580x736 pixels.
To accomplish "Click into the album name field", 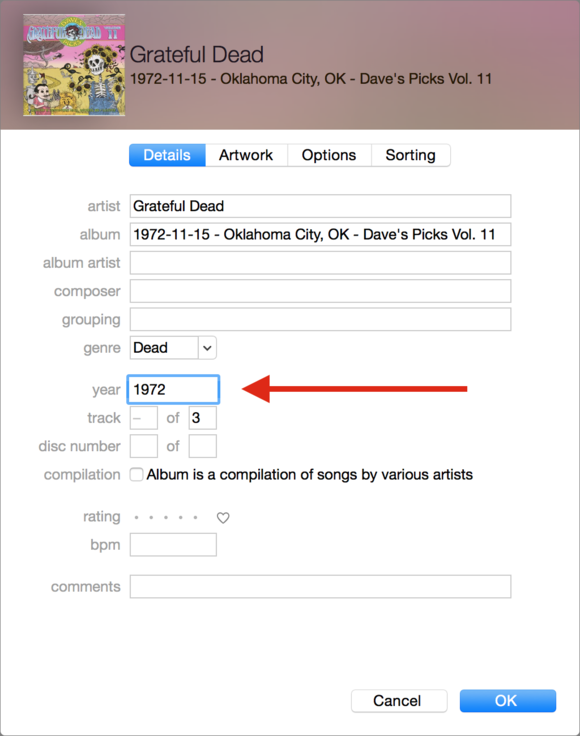I will [321, 234].
